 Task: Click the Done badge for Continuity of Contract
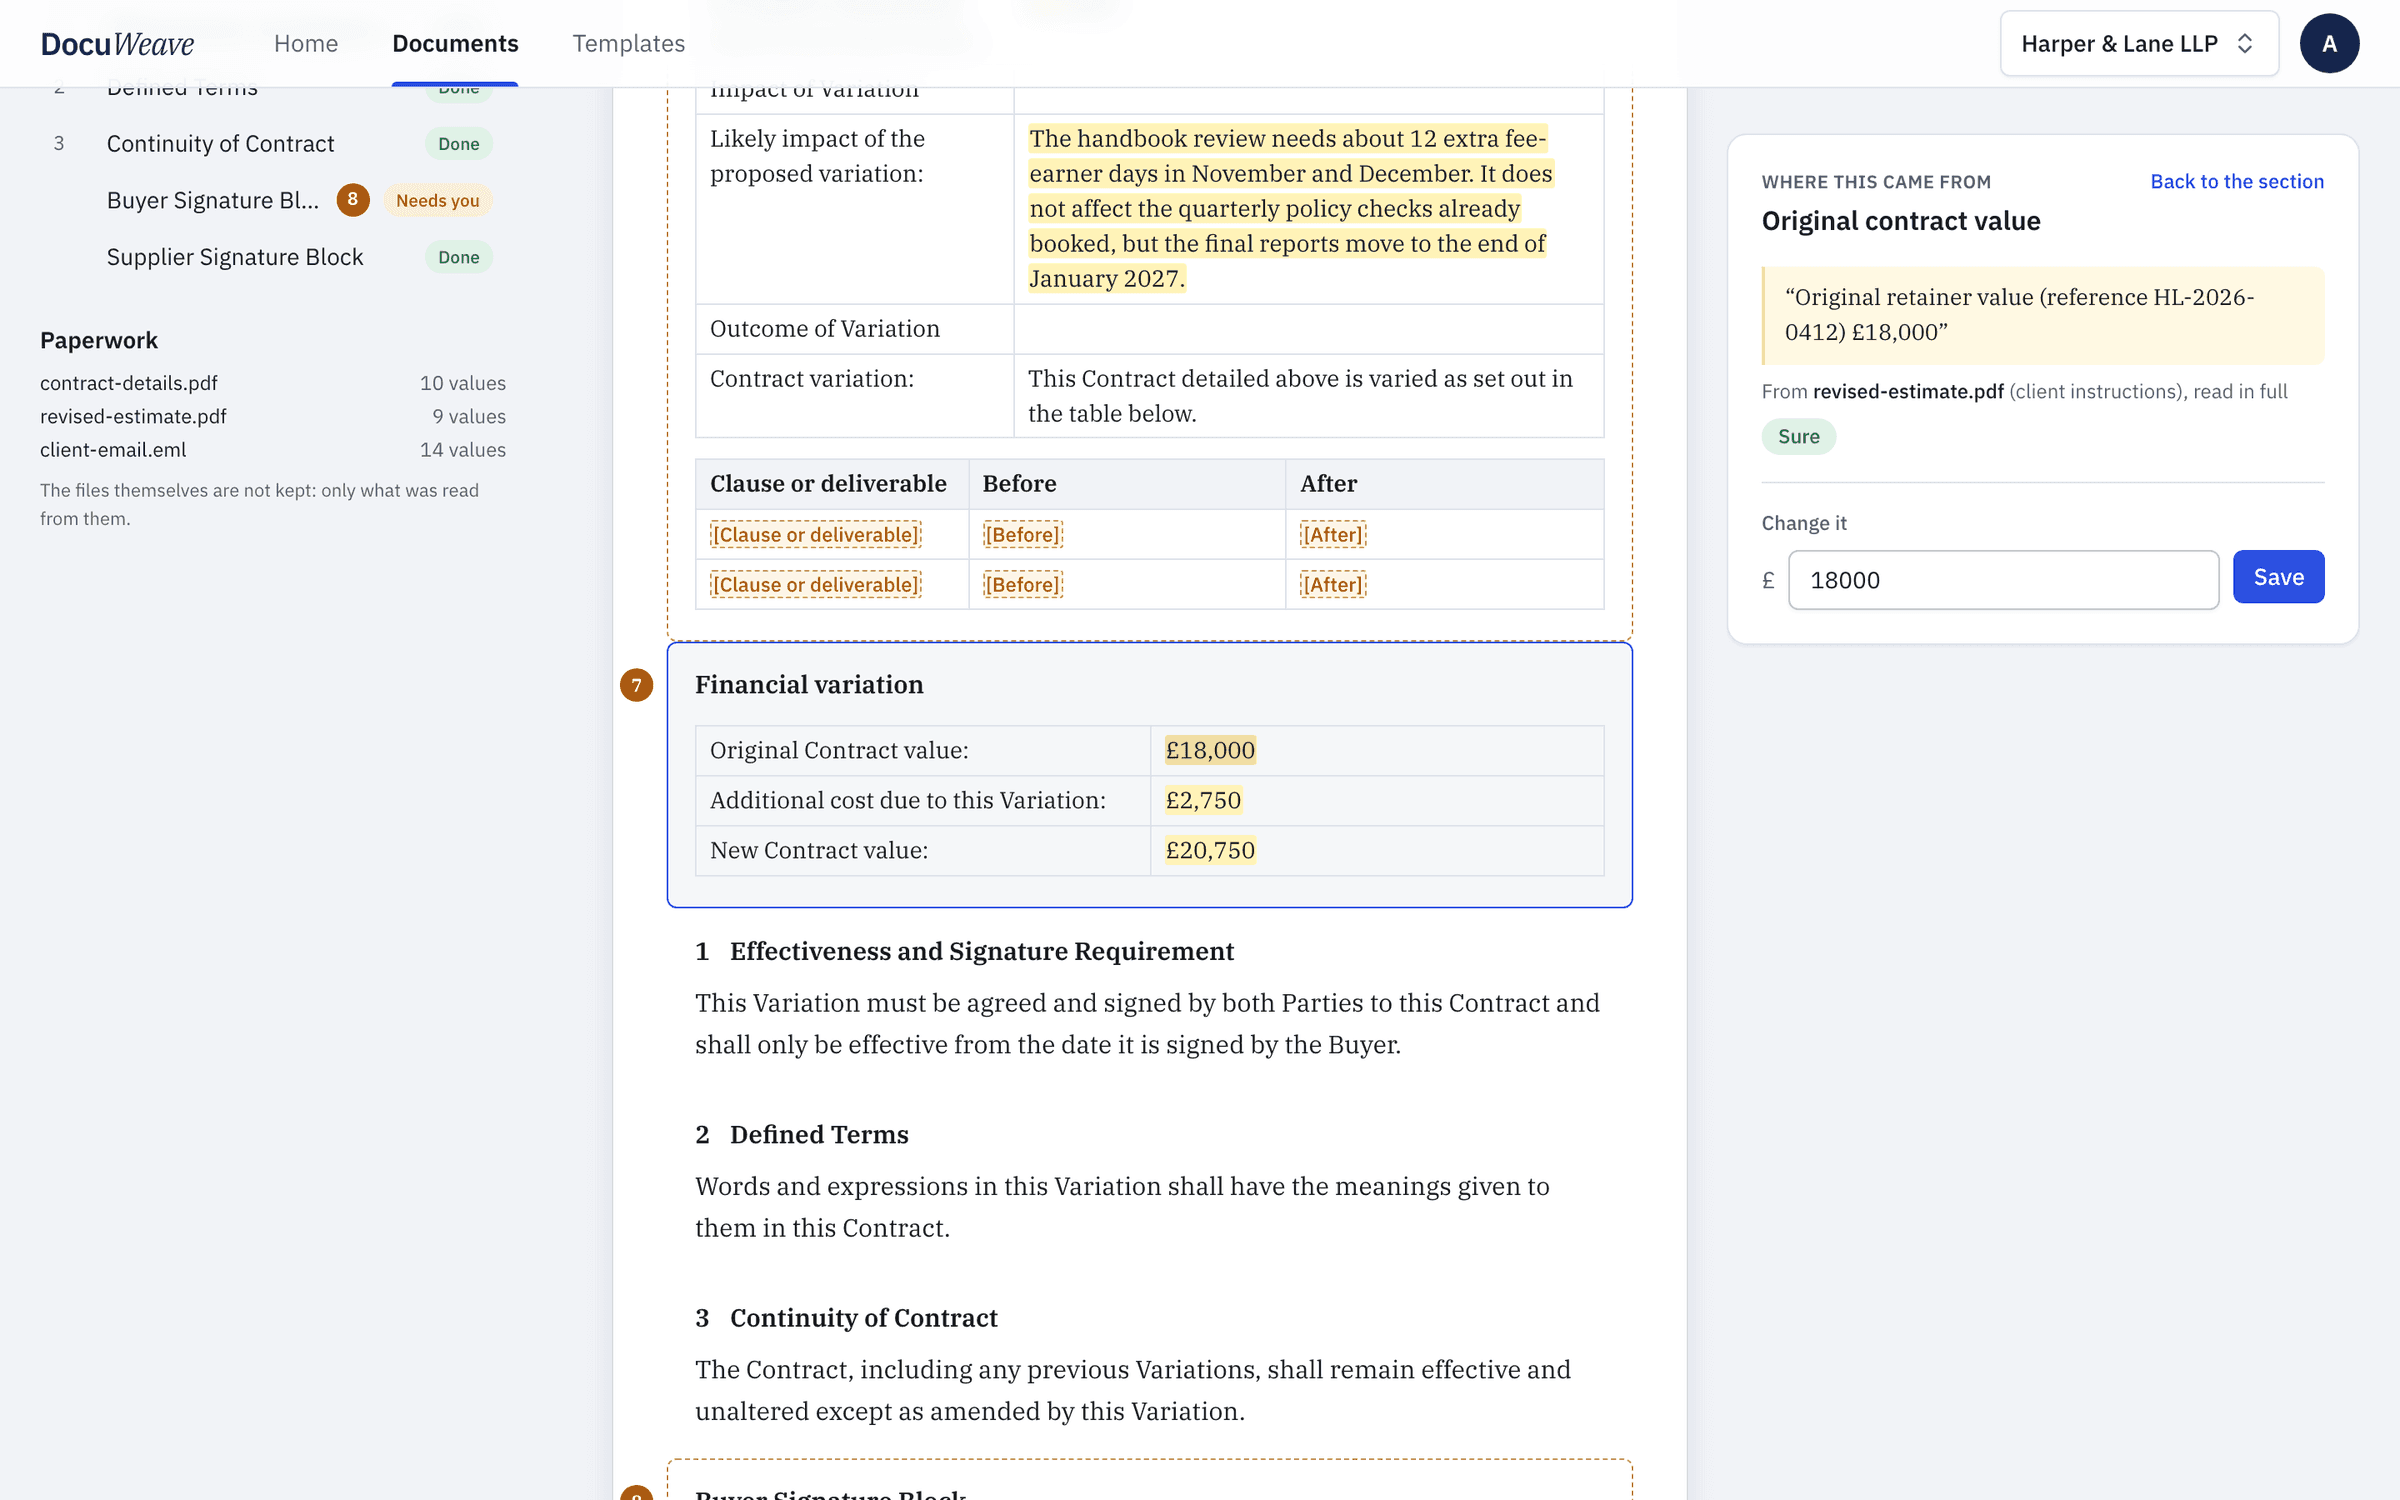click(x=459, y=144)
